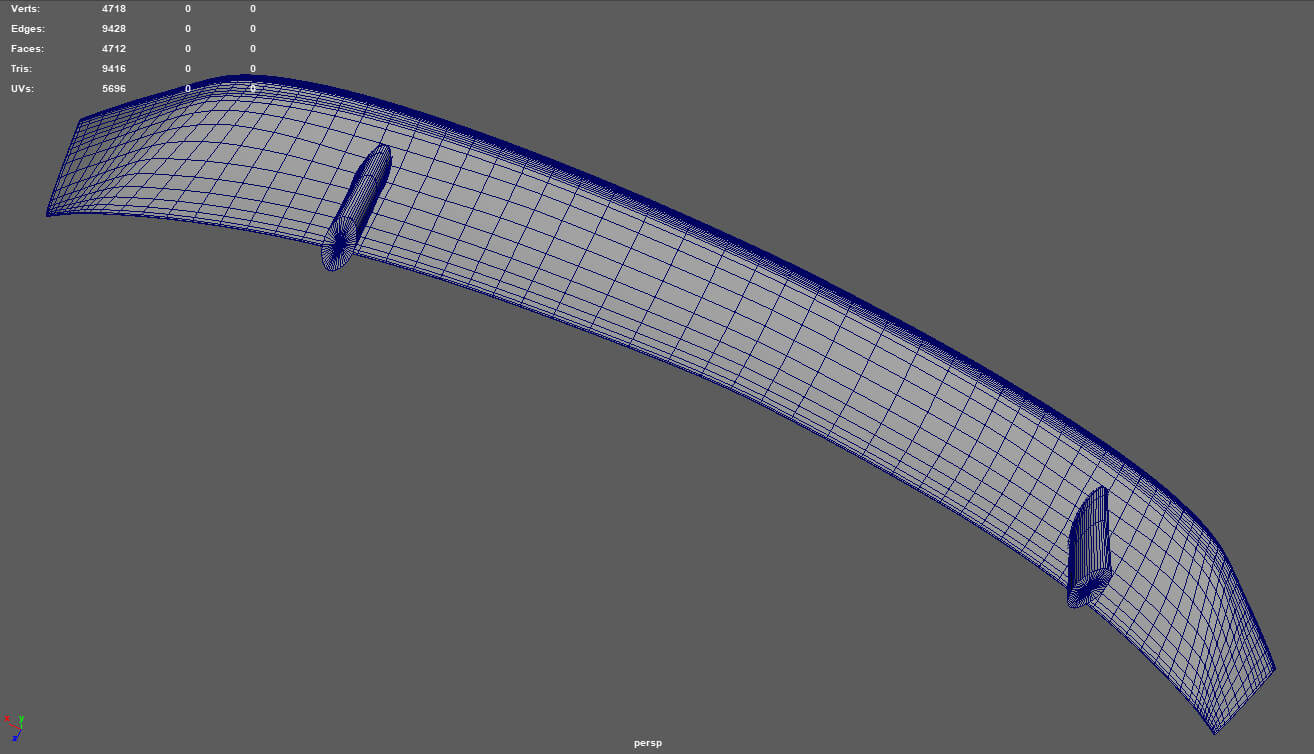Click the triangle count value 9416
The width and height of the screenshot is (1314, 754).
point(113,69)
